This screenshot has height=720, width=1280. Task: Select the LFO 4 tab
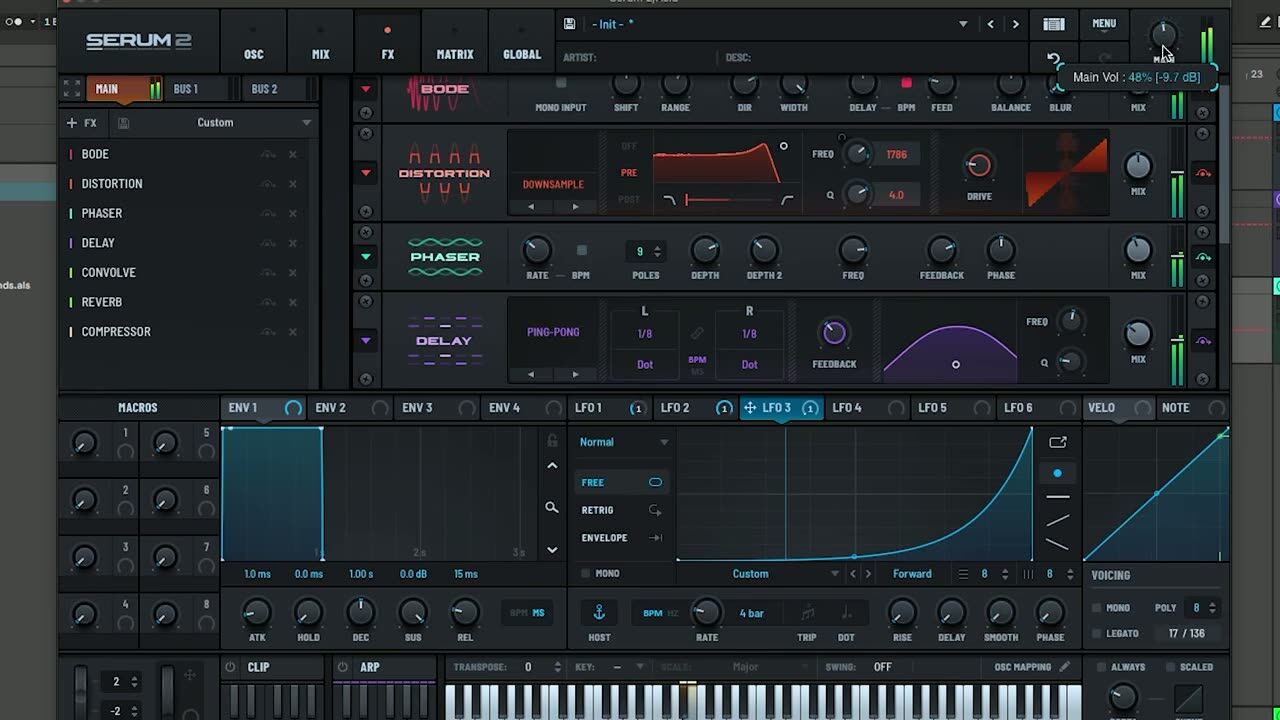(x=847, y=408)
